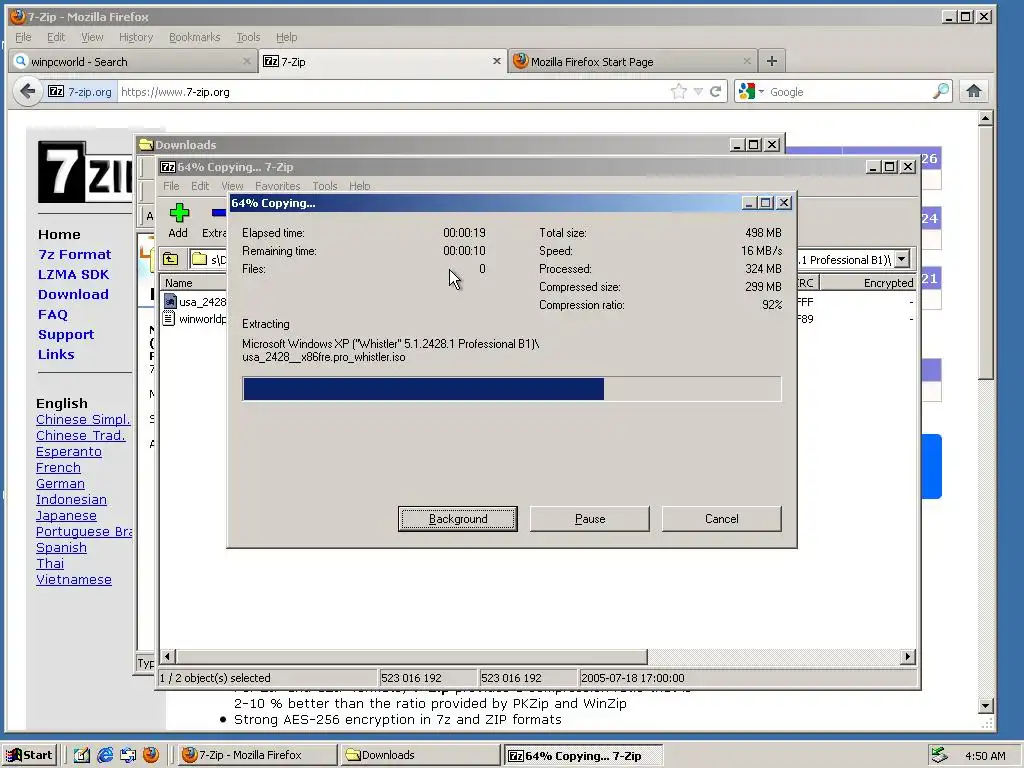Open Firefox Tools menu
Screen dimensions: 1024x768
coord(248,37)
